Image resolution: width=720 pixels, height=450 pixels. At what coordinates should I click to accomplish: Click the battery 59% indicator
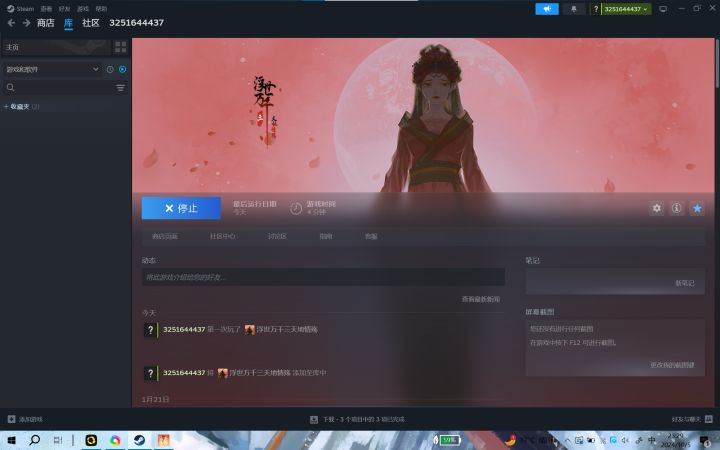448,440
